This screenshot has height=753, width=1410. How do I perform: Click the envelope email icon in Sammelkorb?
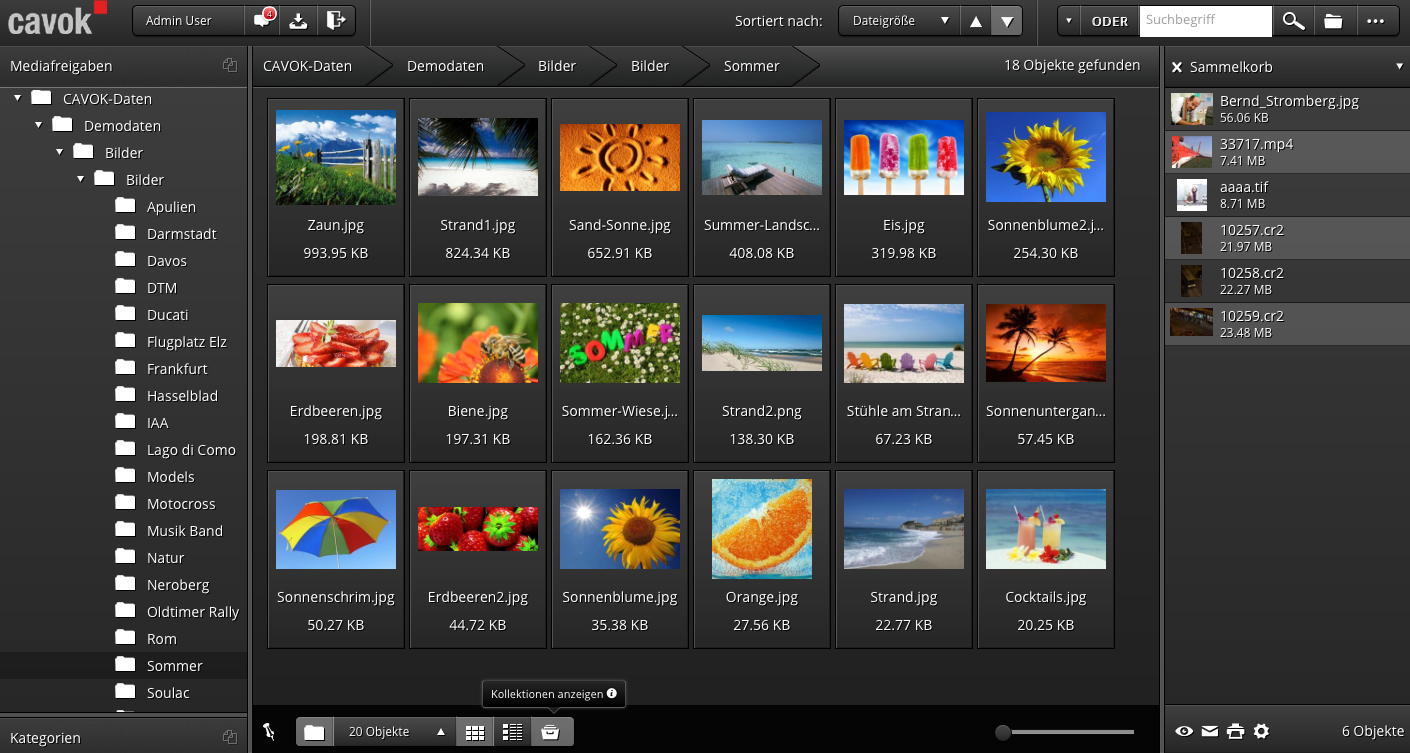coord(1210,731)
